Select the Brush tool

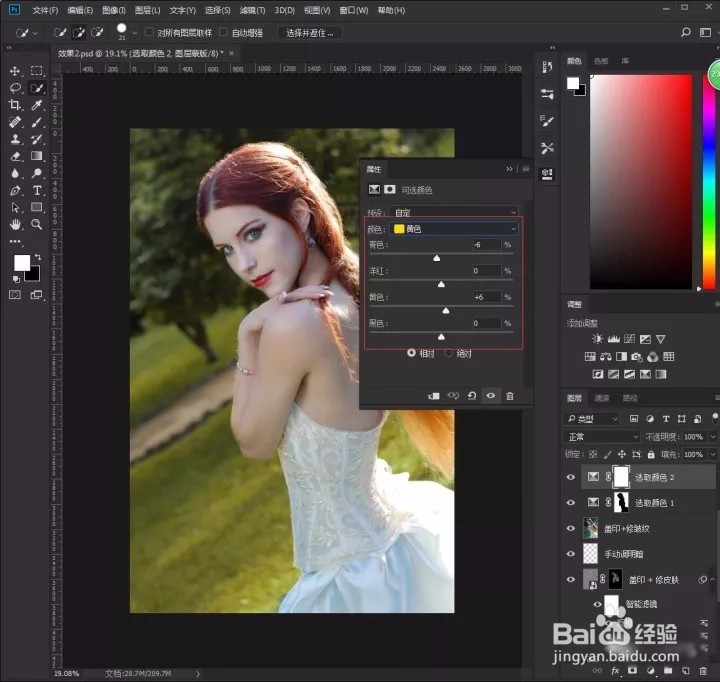tap(37, 122)
